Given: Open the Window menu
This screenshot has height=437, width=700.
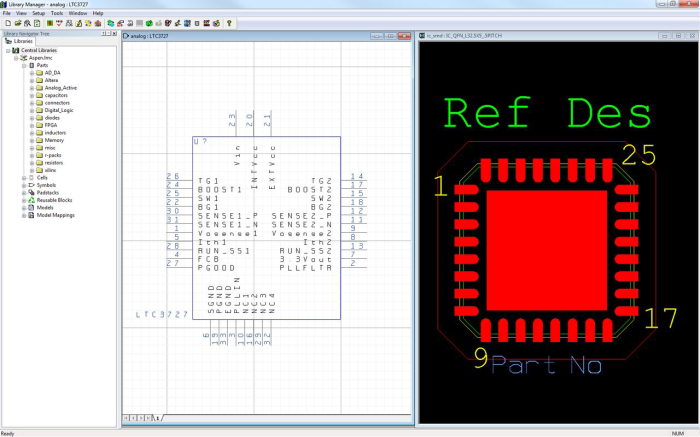Looking at the screenshot, I should 78,13.
